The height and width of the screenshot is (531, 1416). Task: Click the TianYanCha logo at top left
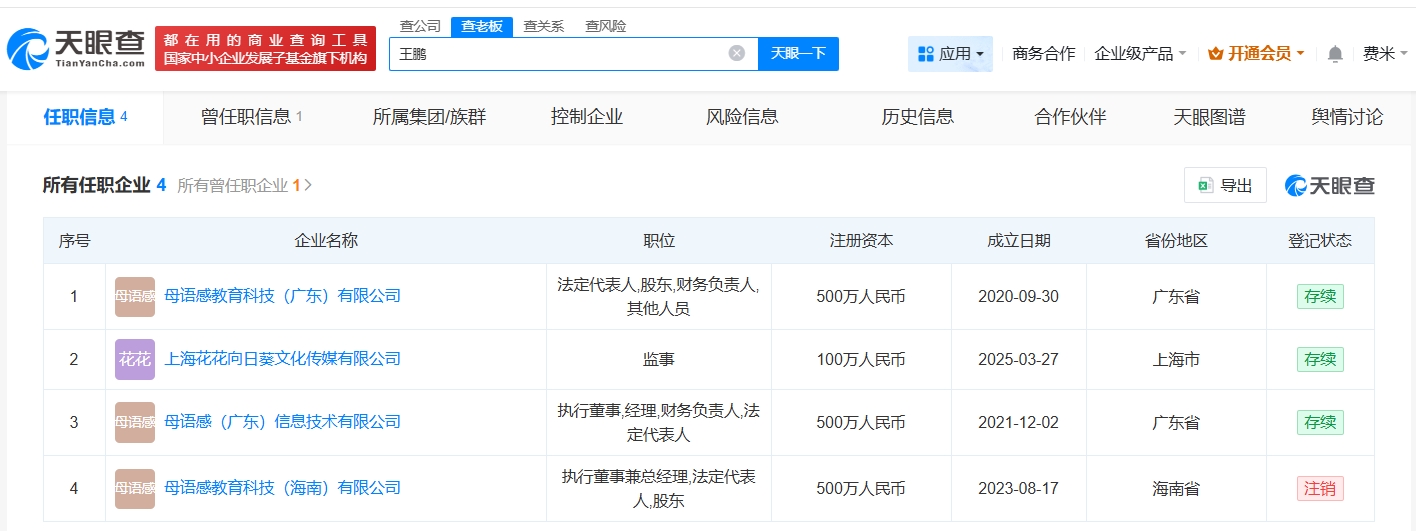(x=76, y=47)
